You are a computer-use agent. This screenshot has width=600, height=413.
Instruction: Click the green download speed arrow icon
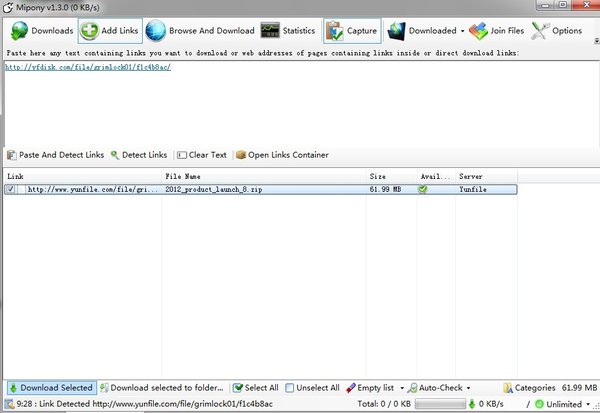[472, 404]
